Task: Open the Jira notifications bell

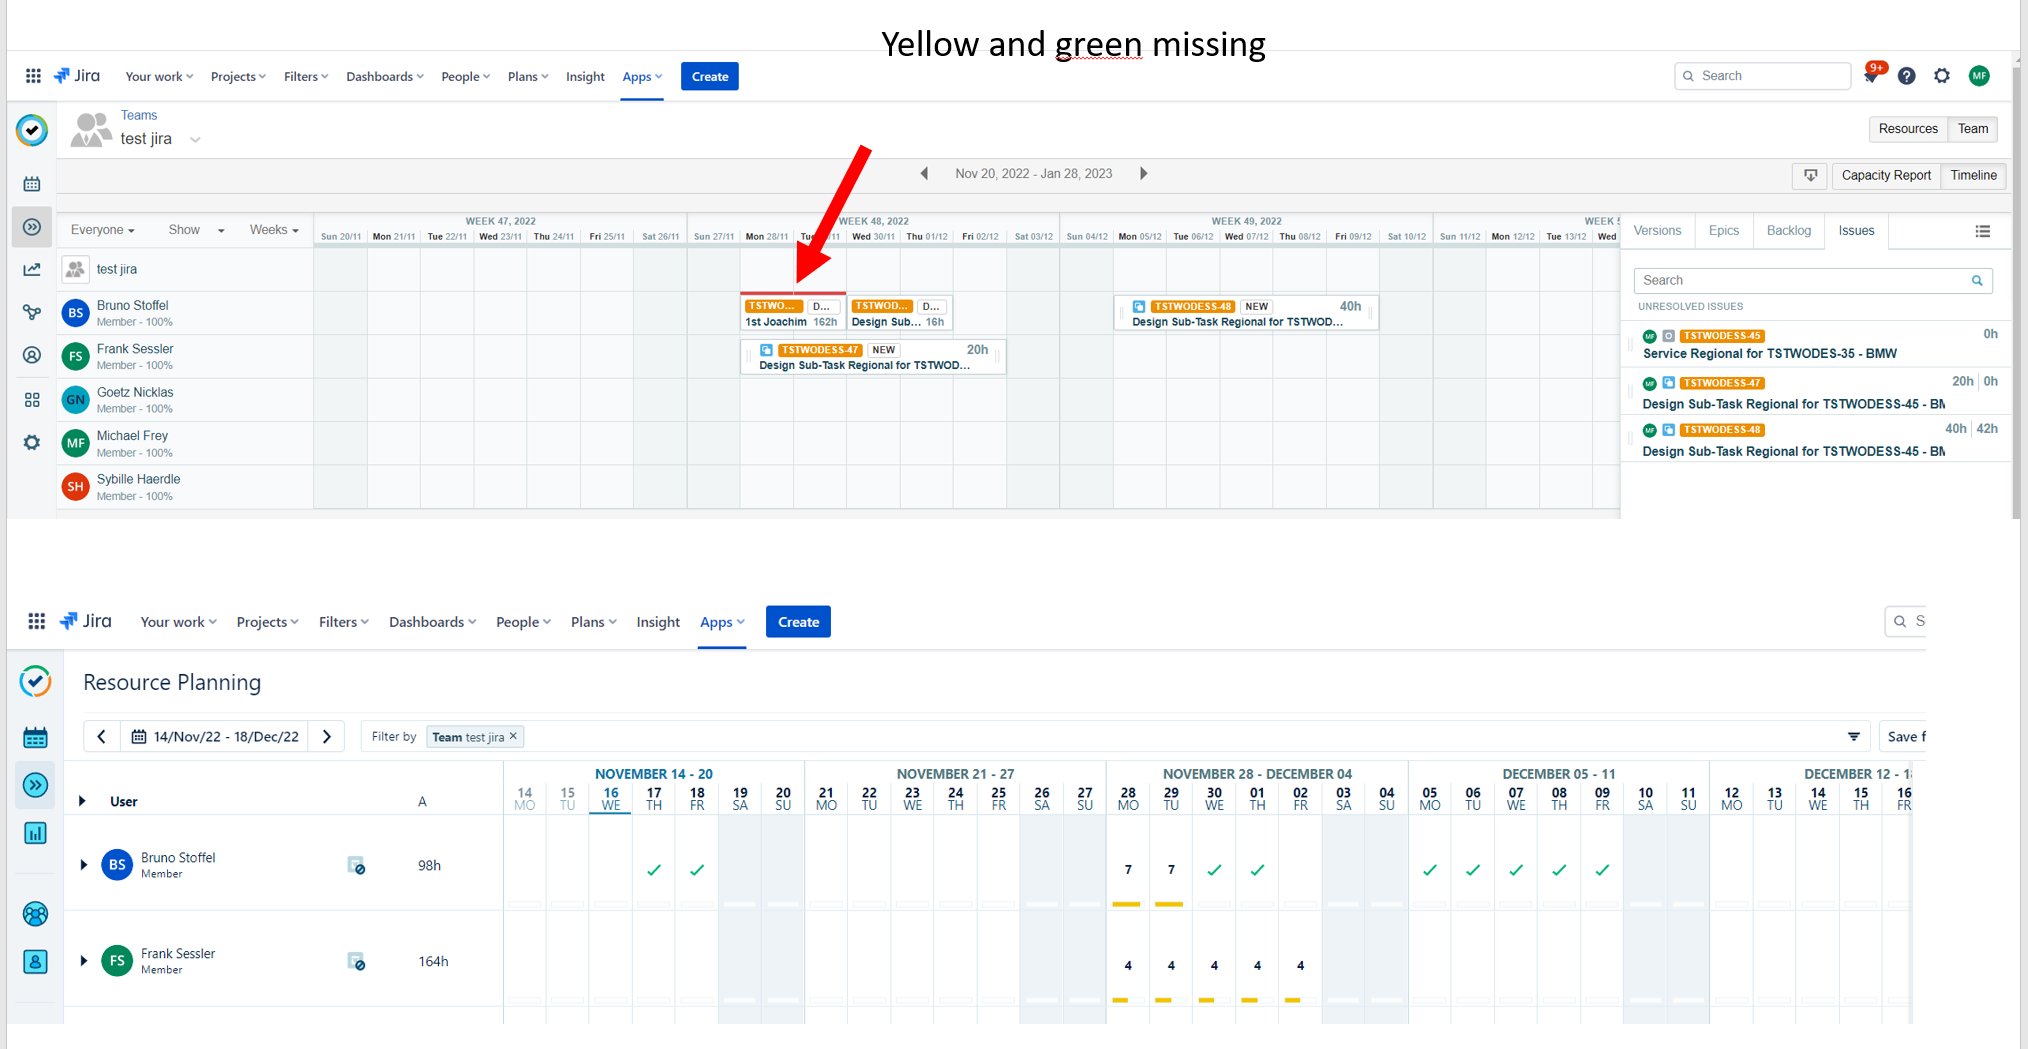Action: pos(1870,76)
